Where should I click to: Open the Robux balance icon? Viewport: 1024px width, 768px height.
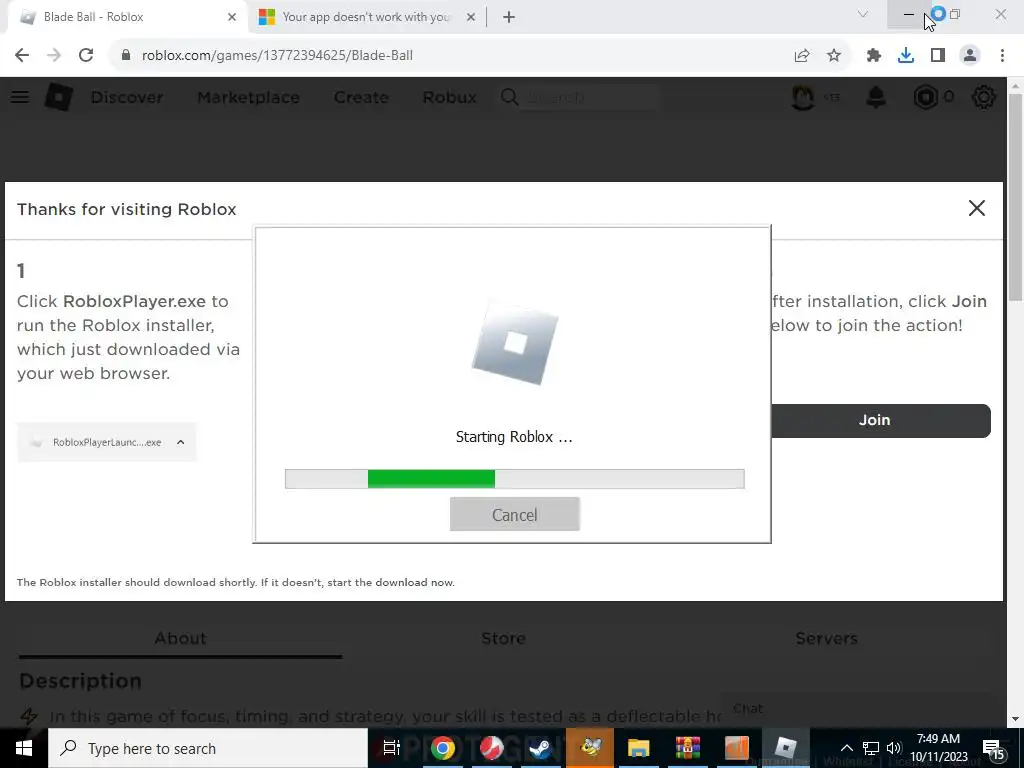(925, 97)
